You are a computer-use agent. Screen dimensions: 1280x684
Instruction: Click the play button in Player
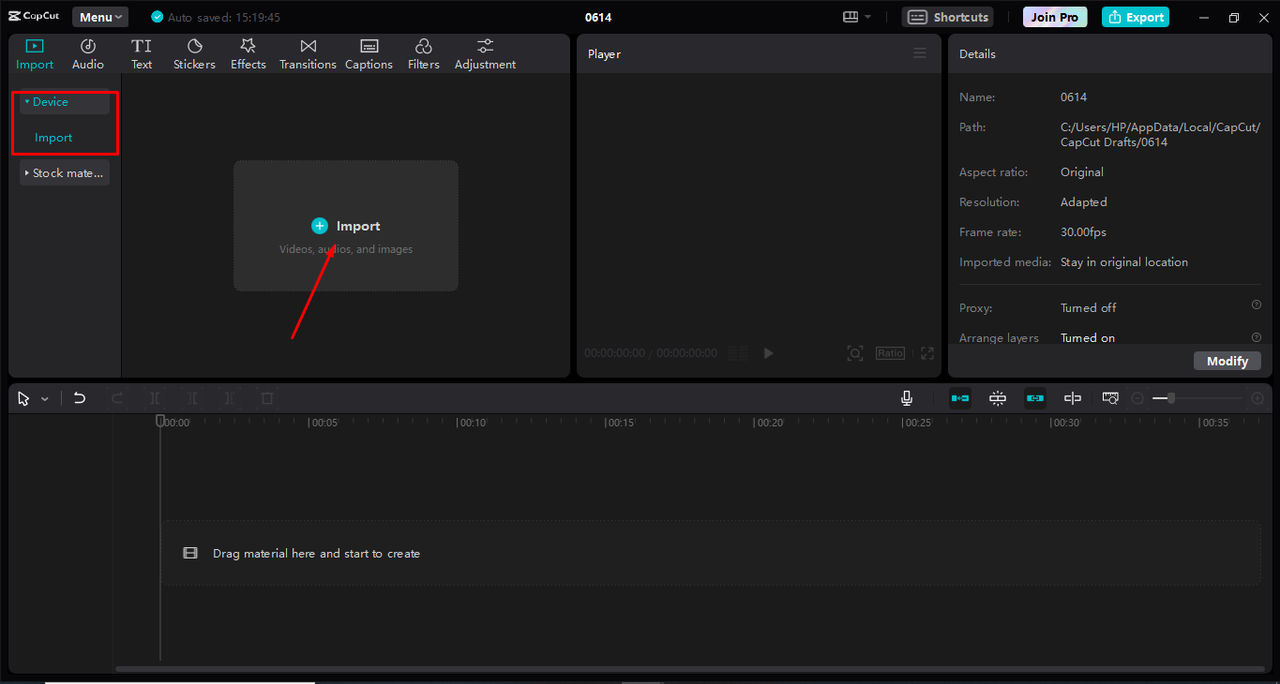pyautogui.click(x=768, y=353)
